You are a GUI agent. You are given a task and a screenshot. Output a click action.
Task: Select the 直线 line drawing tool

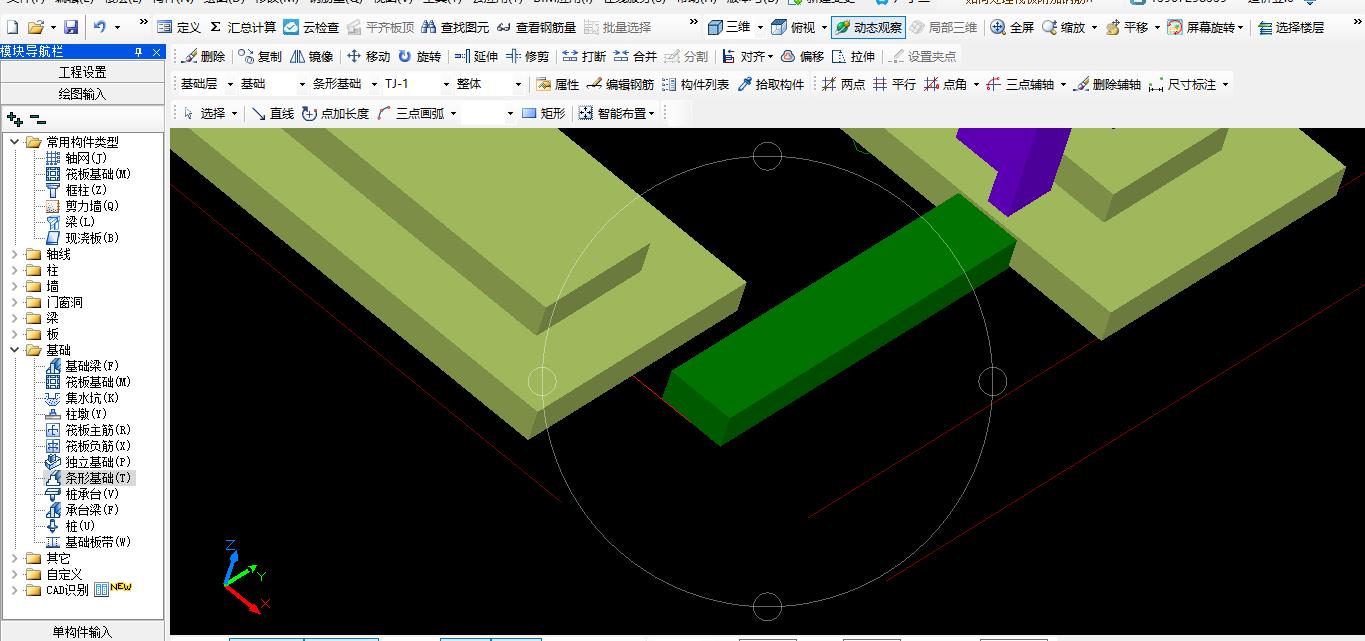click(273, 113)
